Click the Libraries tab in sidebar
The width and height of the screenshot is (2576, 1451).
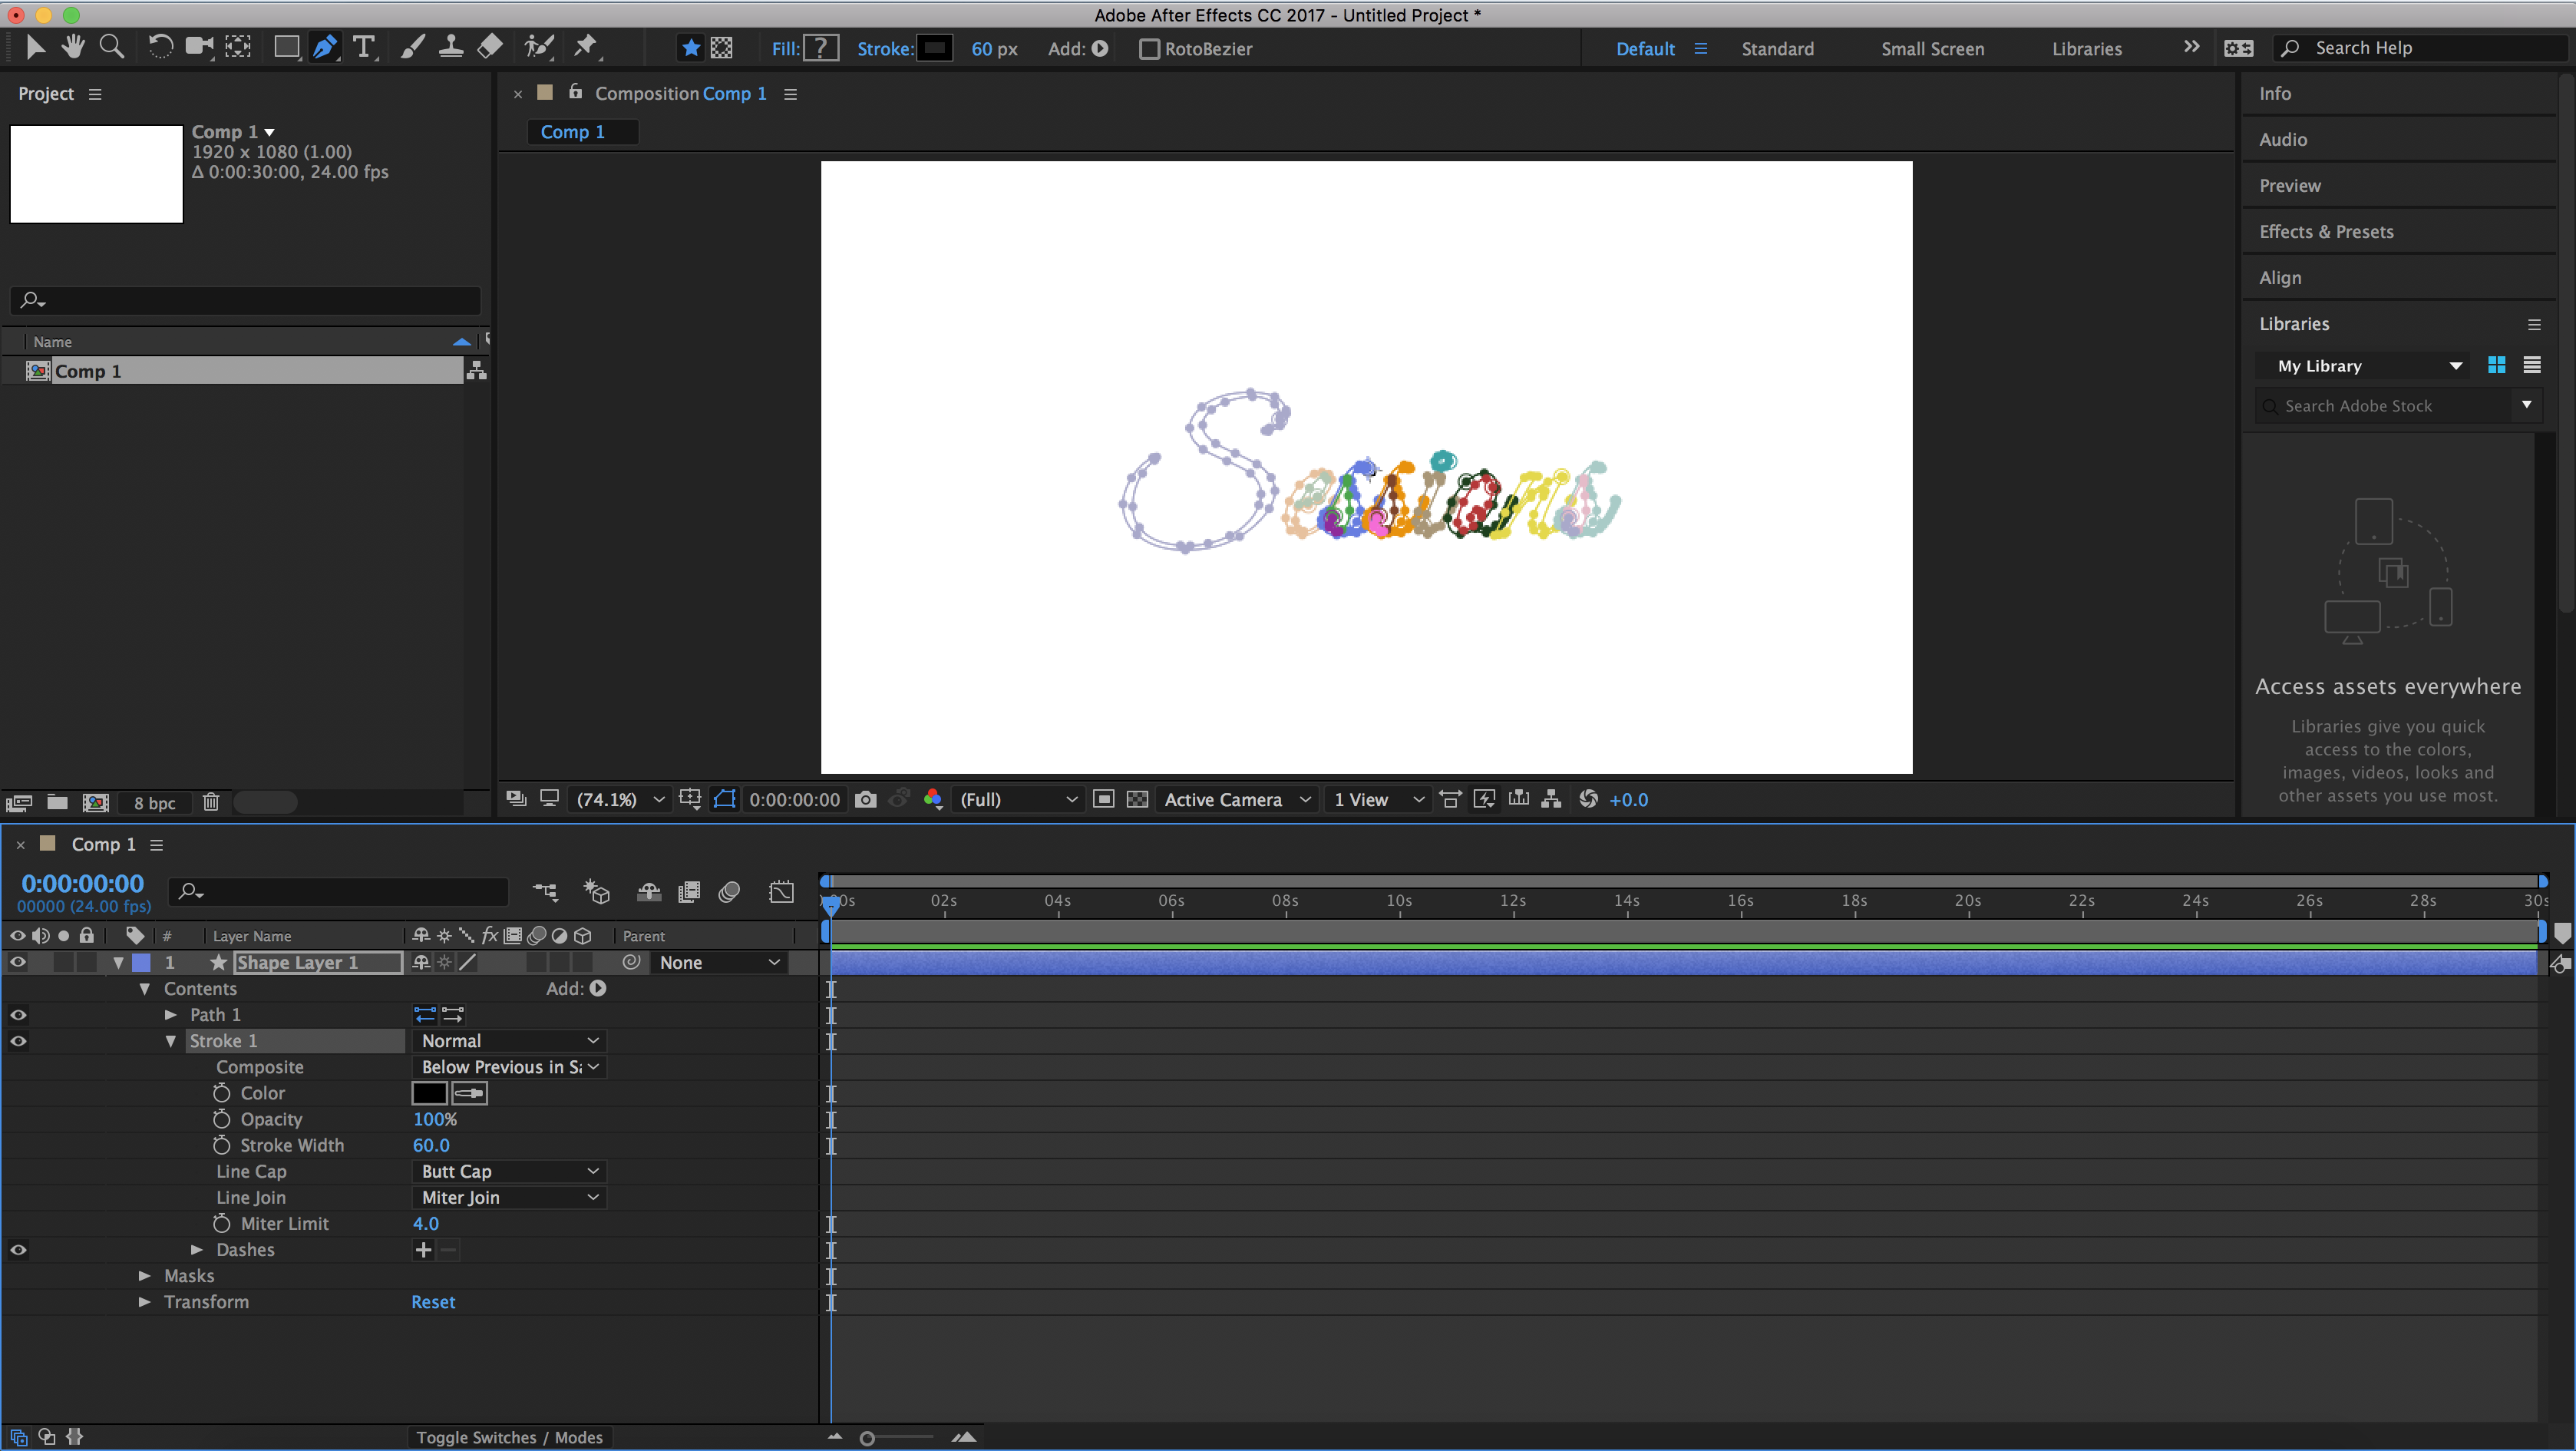coord(2293,322)
